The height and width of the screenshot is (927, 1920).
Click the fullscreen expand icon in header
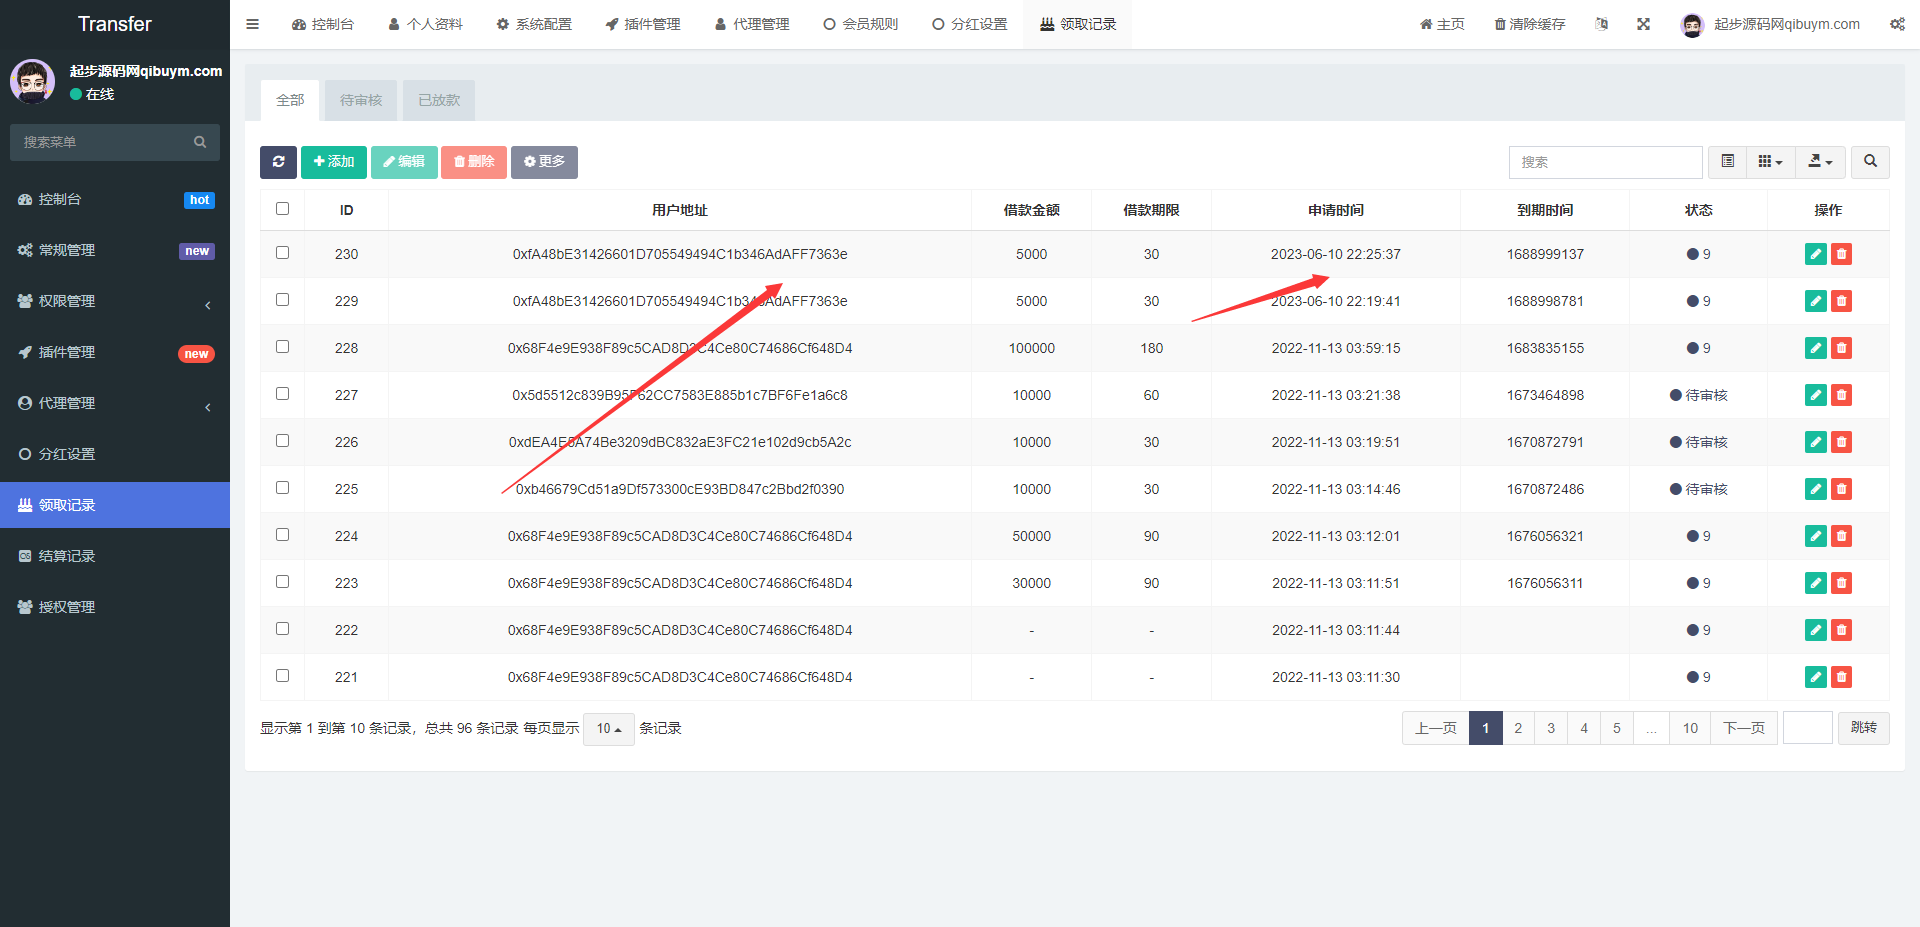coord(1643,24)
